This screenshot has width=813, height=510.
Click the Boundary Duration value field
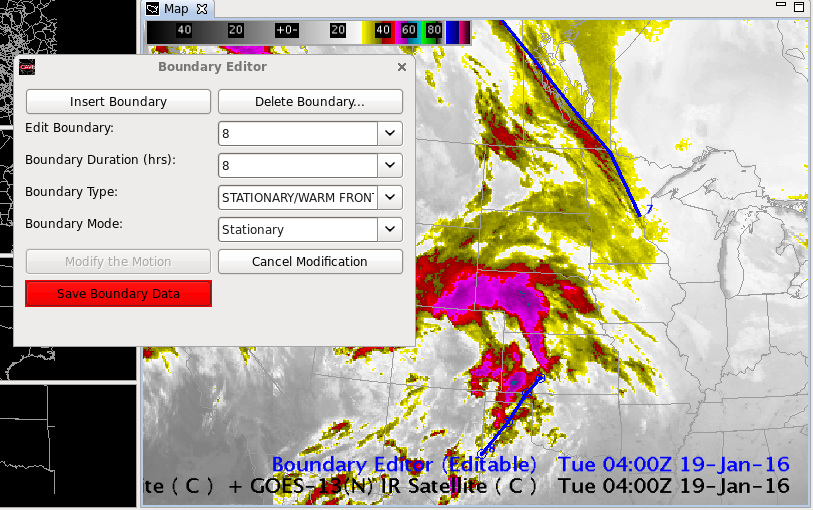click(298, 165)
